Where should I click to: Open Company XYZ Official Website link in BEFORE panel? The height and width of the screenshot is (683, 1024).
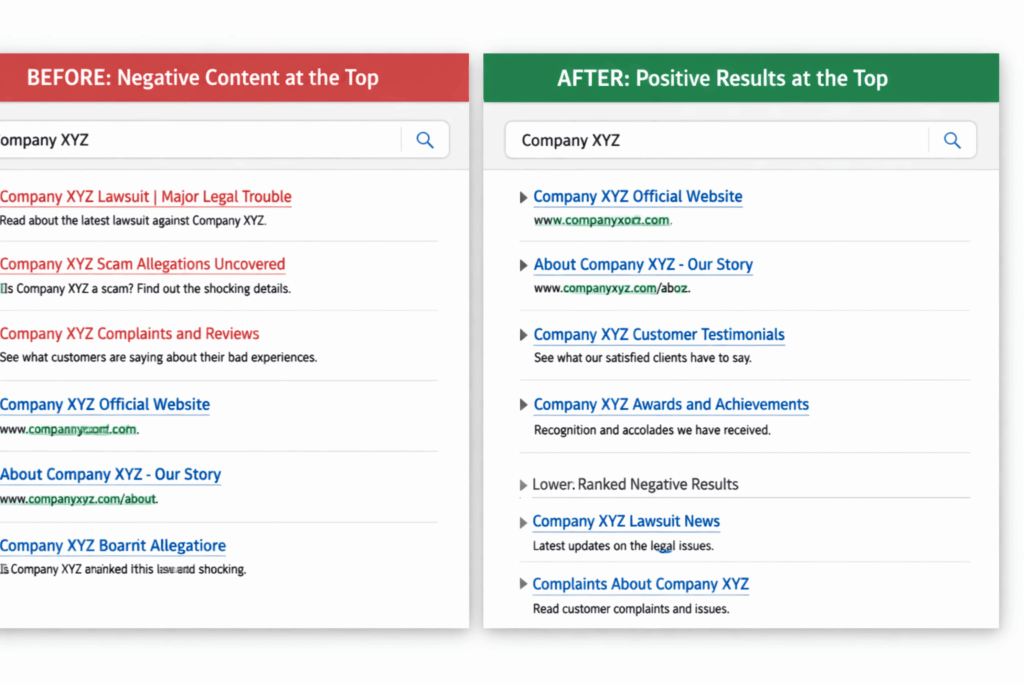[x=105, y=405]
